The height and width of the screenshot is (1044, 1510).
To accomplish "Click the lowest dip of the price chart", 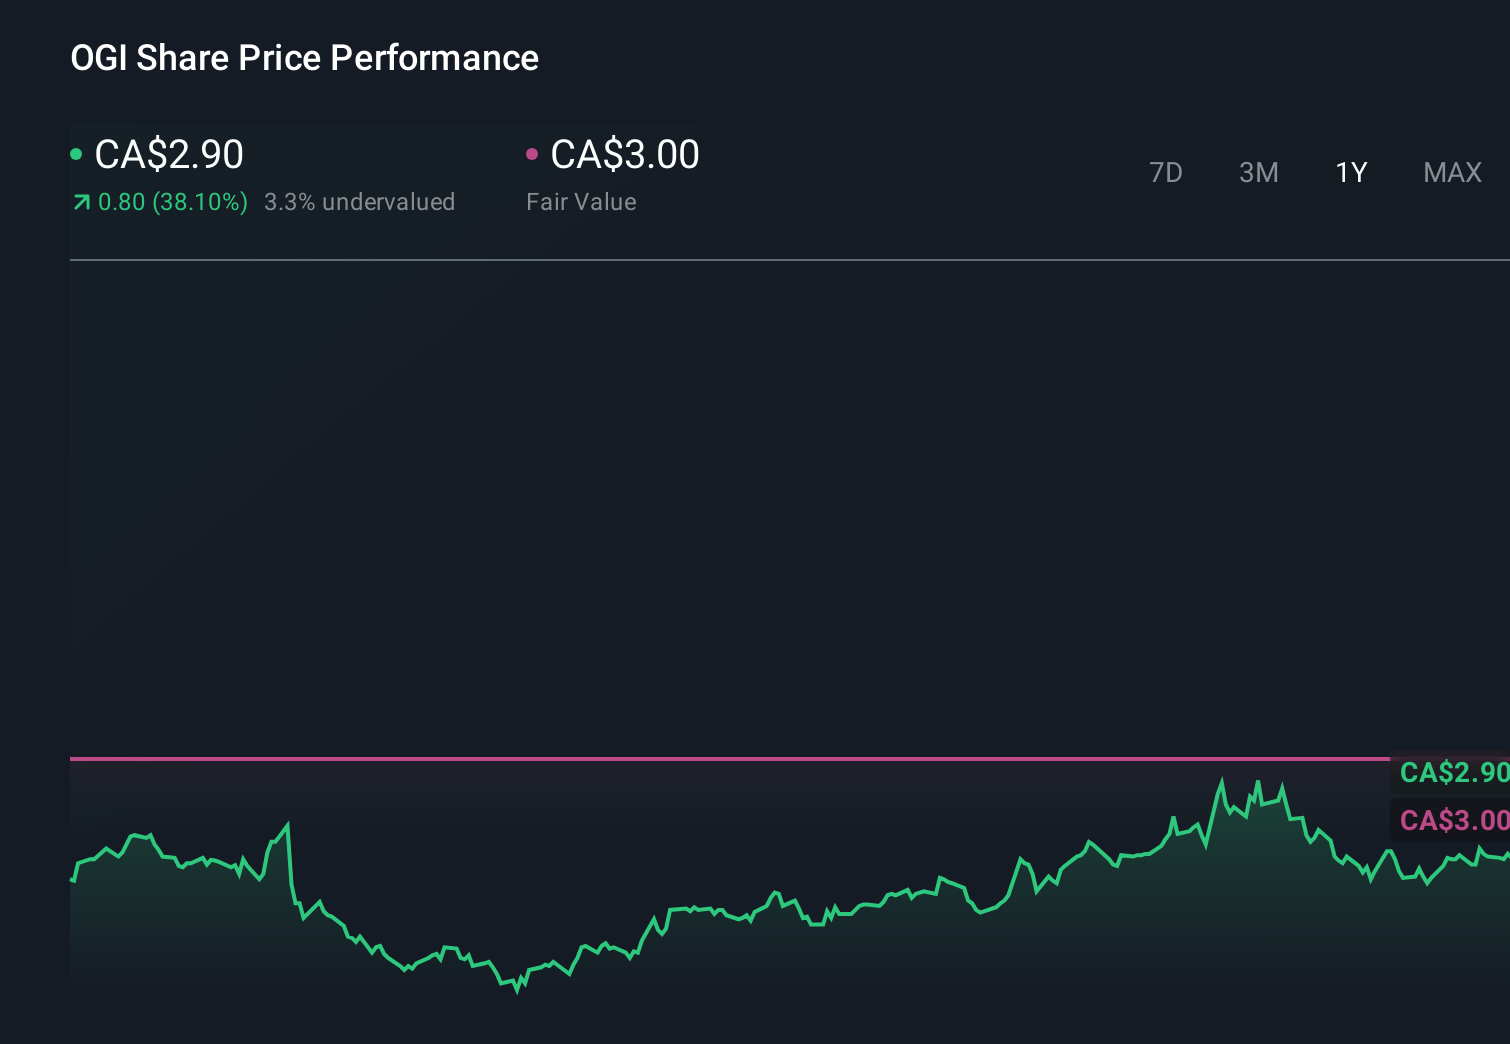I will 516,992.
